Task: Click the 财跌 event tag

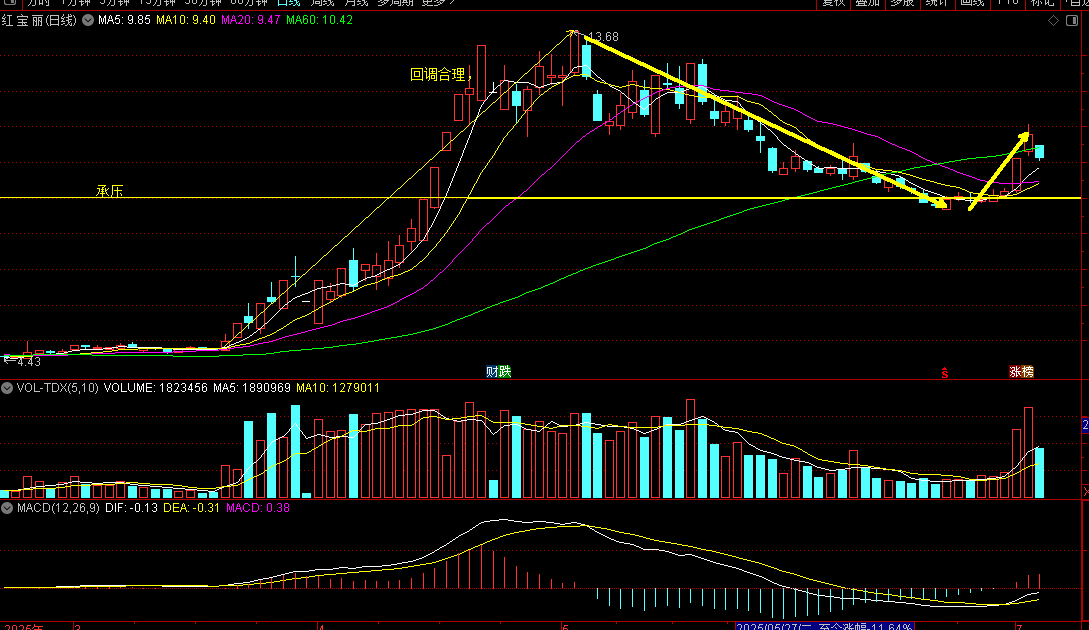Action: (x=499, y=372)
